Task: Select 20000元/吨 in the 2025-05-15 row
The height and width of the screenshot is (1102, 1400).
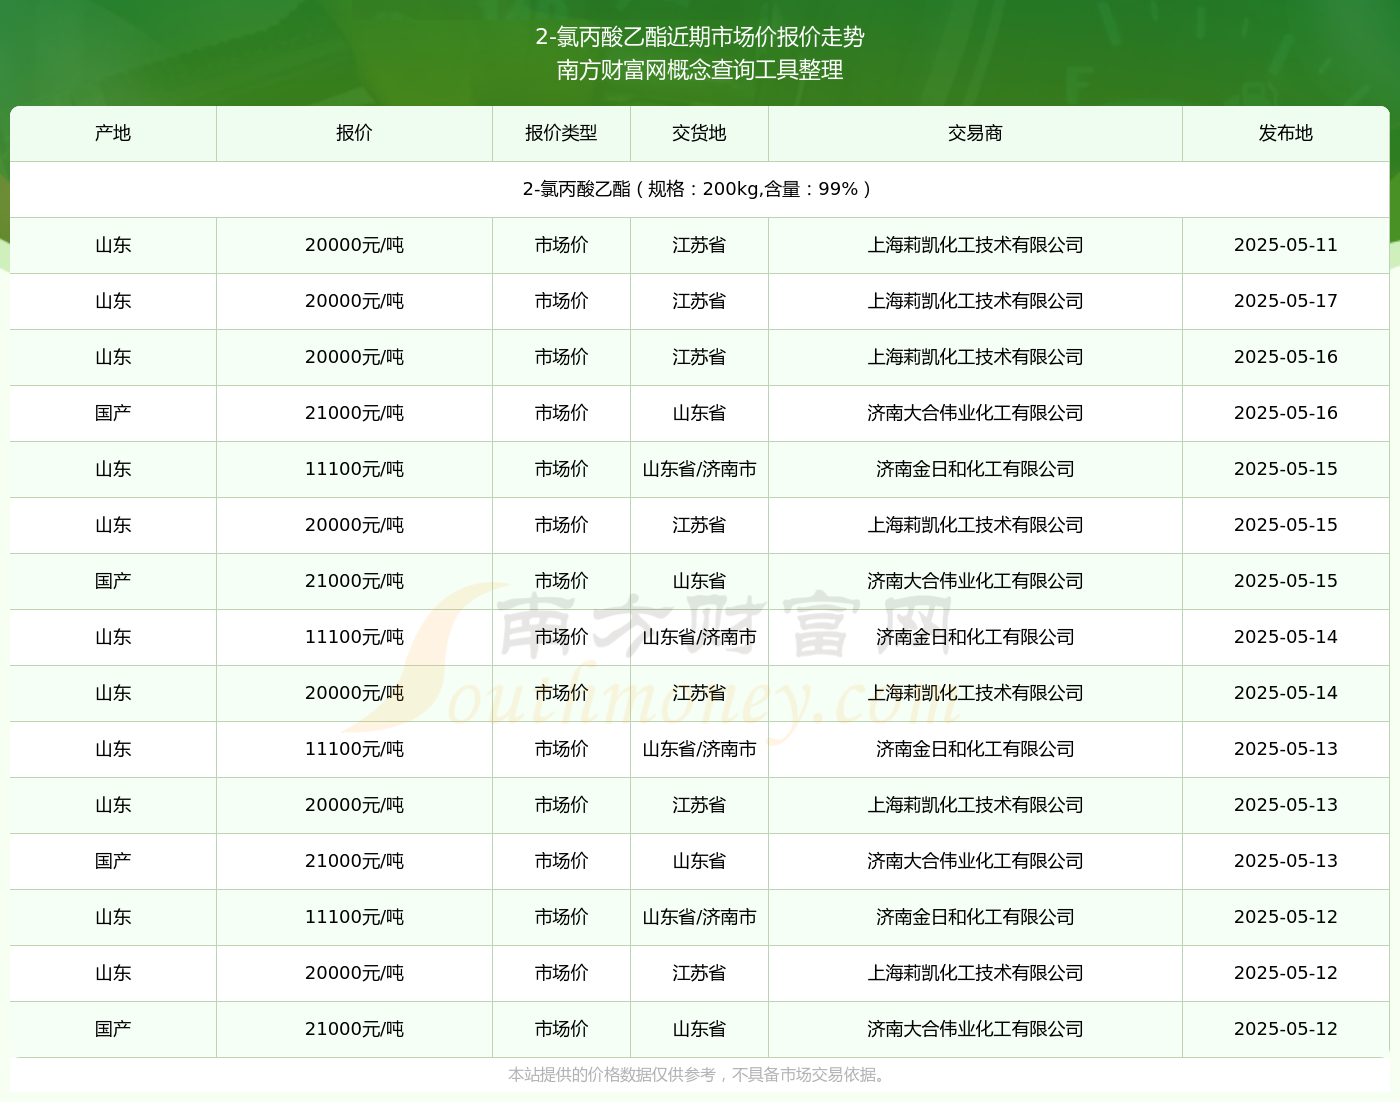Action: pos(354,525)
